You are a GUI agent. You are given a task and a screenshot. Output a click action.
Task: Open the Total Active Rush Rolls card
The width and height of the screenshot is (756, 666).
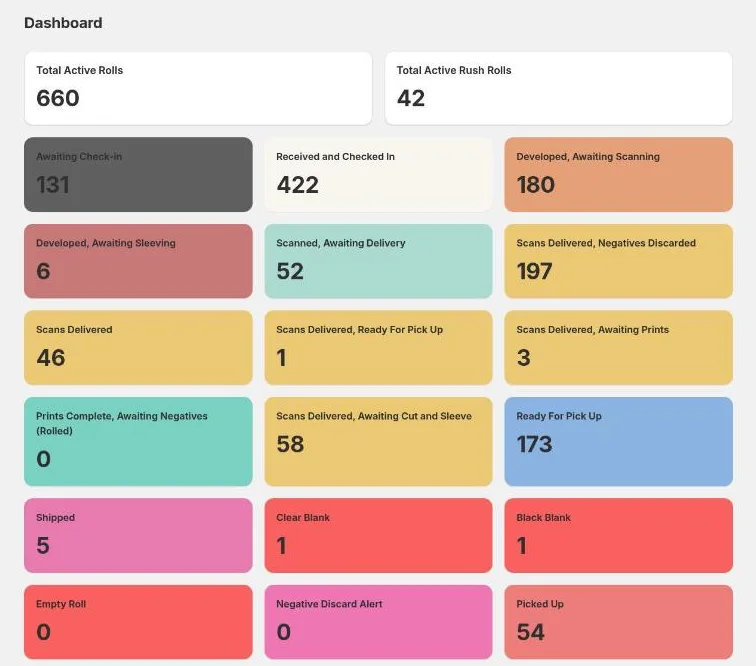(x=558, y=88)
